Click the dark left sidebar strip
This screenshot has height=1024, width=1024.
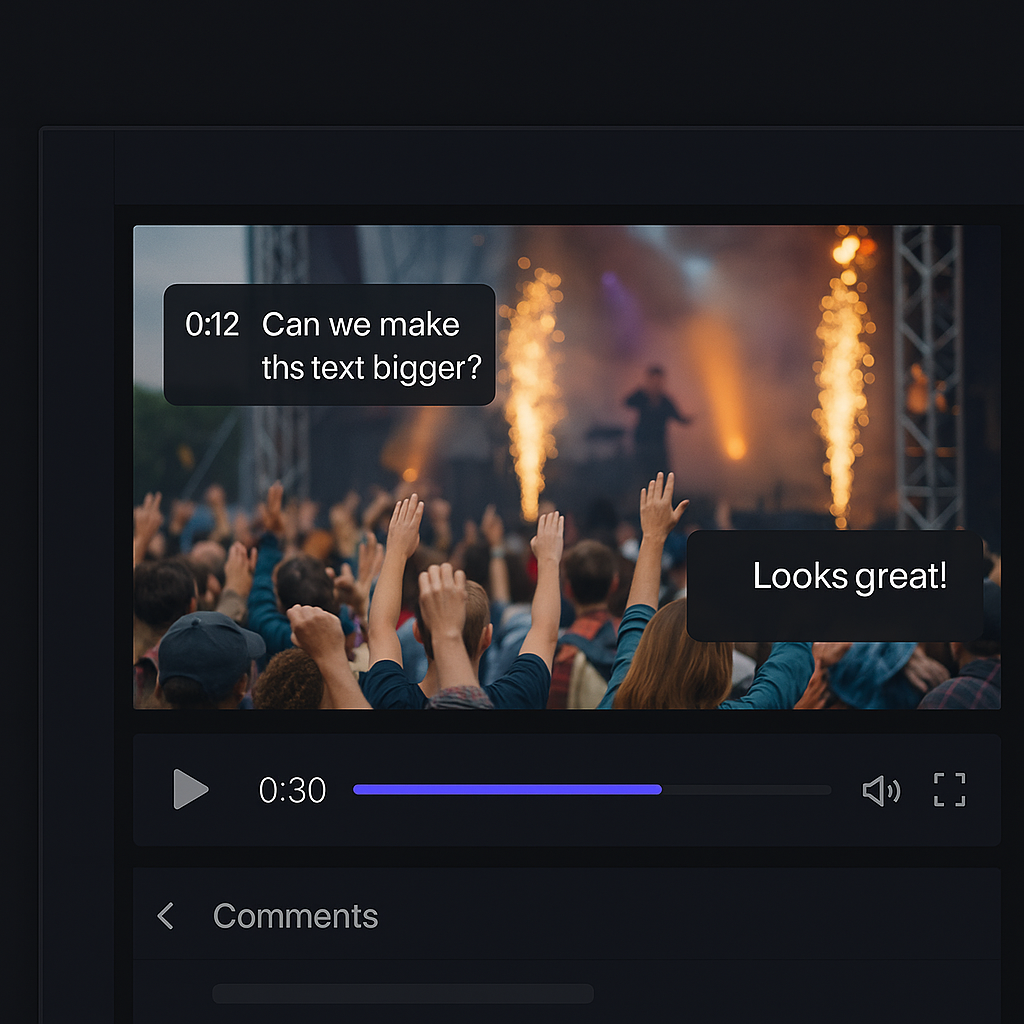point(78,575)
